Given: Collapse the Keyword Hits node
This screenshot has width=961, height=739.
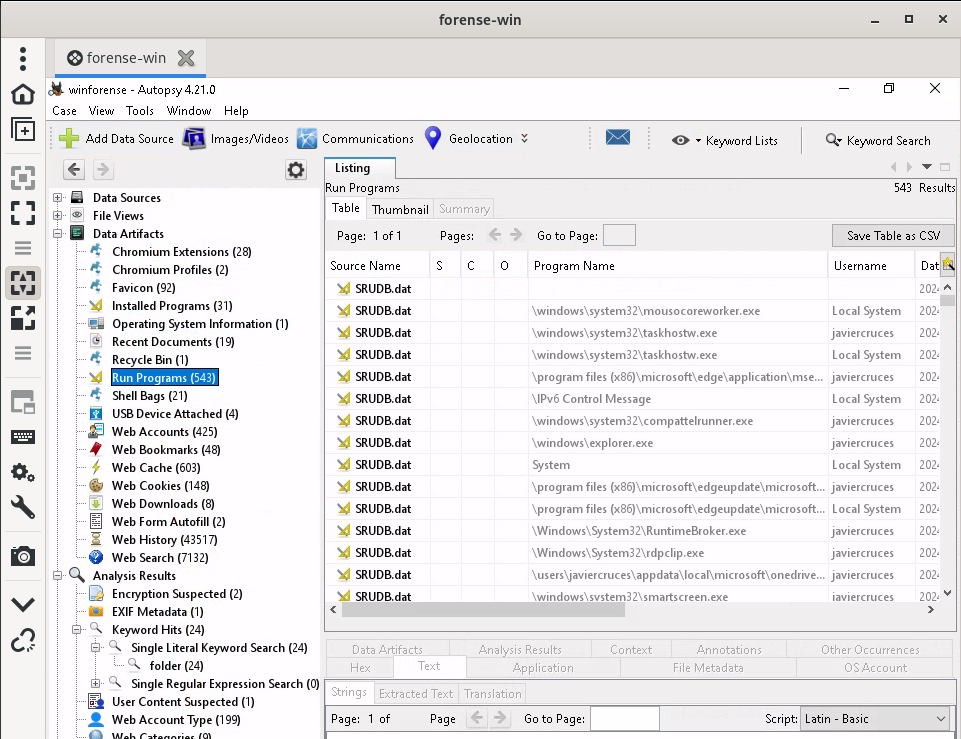Looking at the screenshot, I should (77, 629).
